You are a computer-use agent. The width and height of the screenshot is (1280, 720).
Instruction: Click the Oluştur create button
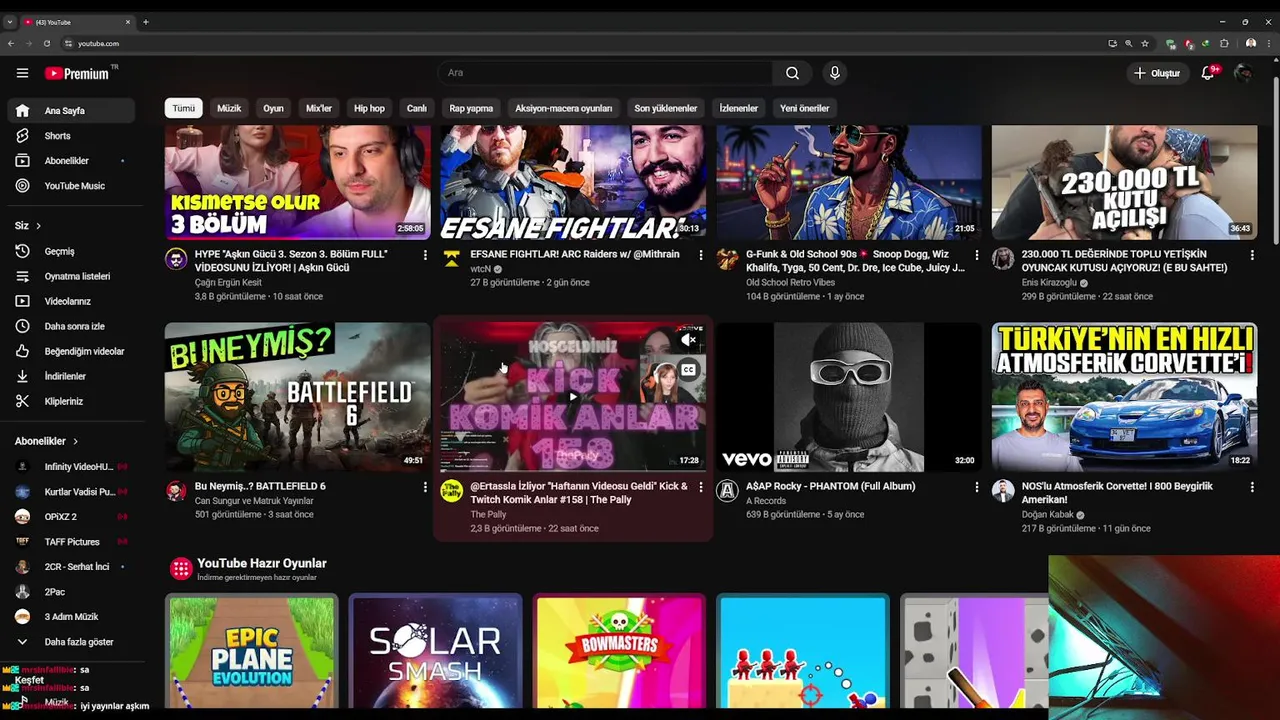1156,73
